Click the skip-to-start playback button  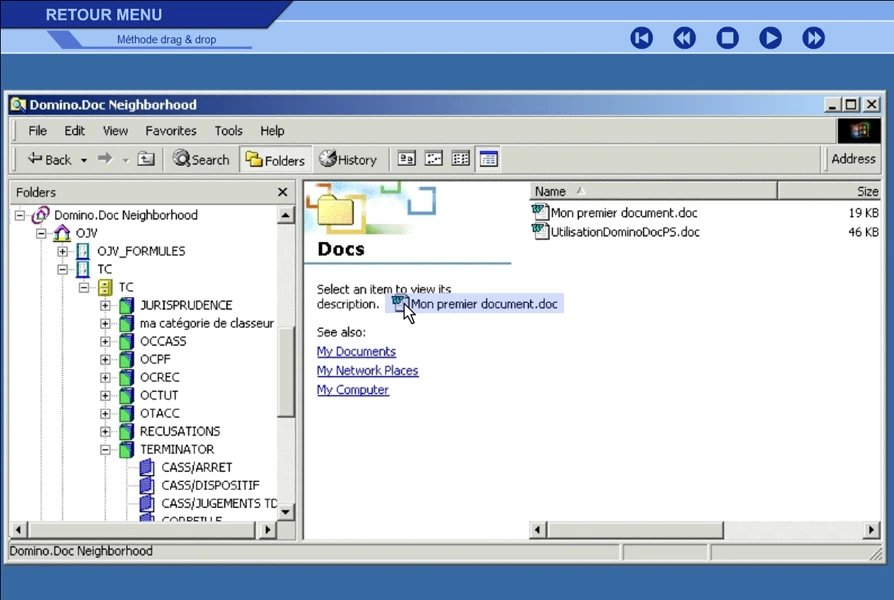[x=641, y=38]
